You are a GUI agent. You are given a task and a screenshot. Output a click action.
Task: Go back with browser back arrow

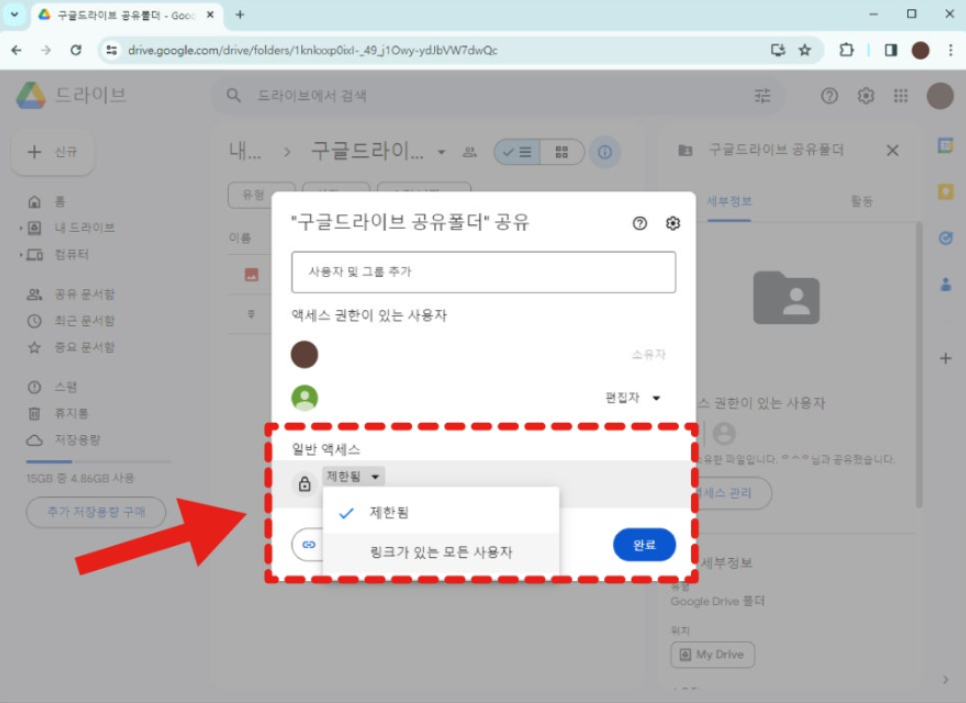pos(17,50)
